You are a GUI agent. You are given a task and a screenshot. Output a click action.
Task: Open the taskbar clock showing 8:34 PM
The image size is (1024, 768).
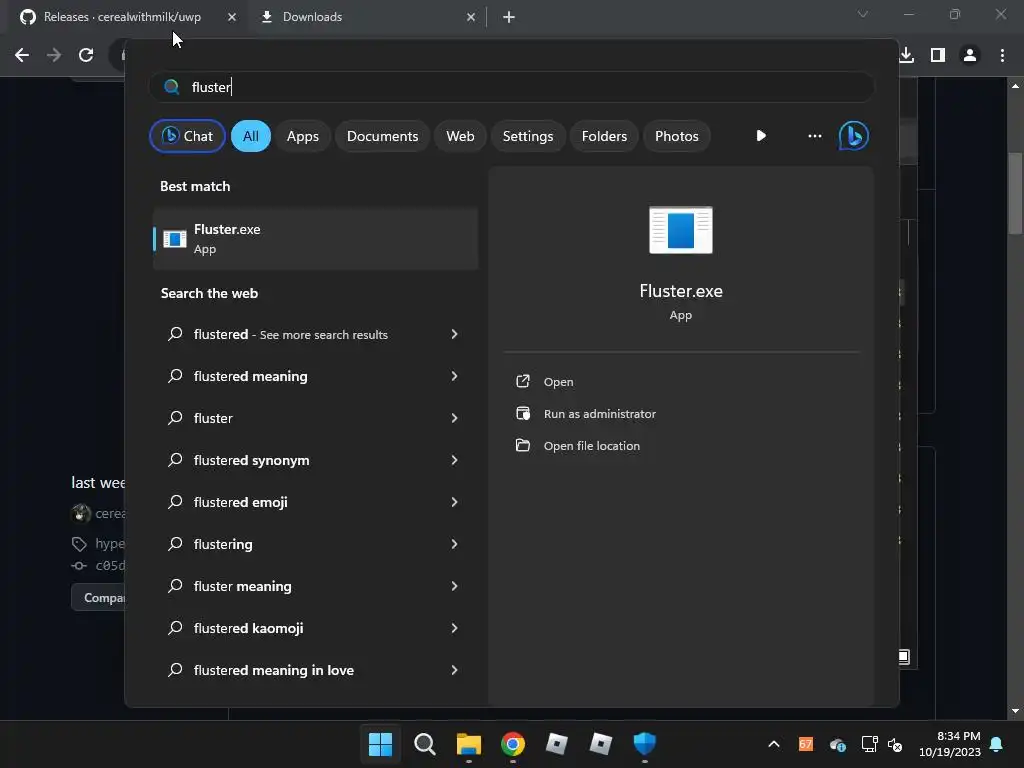pyautogui.click(x=950, y=744)
